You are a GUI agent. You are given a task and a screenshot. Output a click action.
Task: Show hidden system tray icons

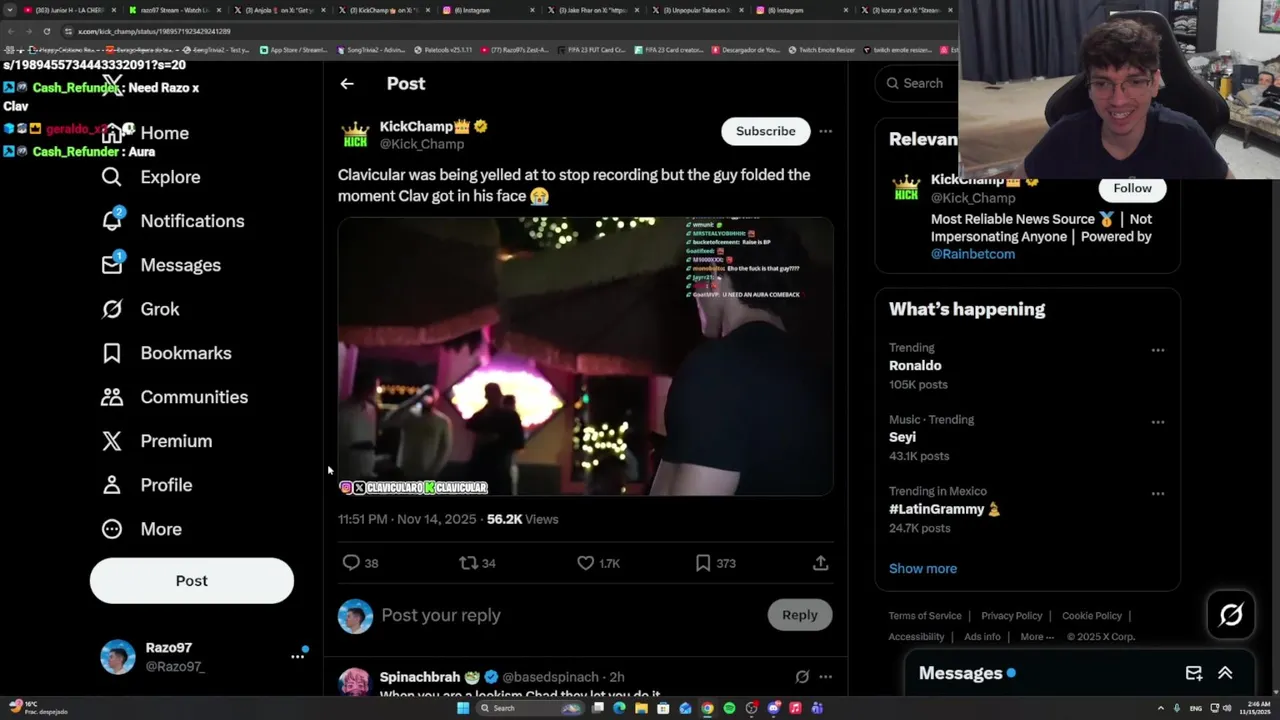tap(1161, 708)
